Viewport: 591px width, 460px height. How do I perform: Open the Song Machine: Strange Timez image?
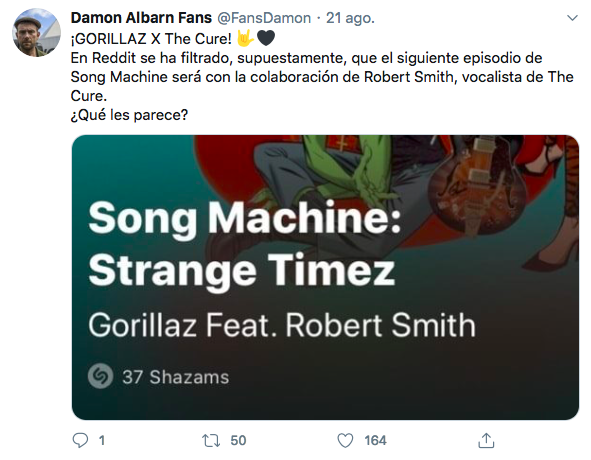pos(325,278)
